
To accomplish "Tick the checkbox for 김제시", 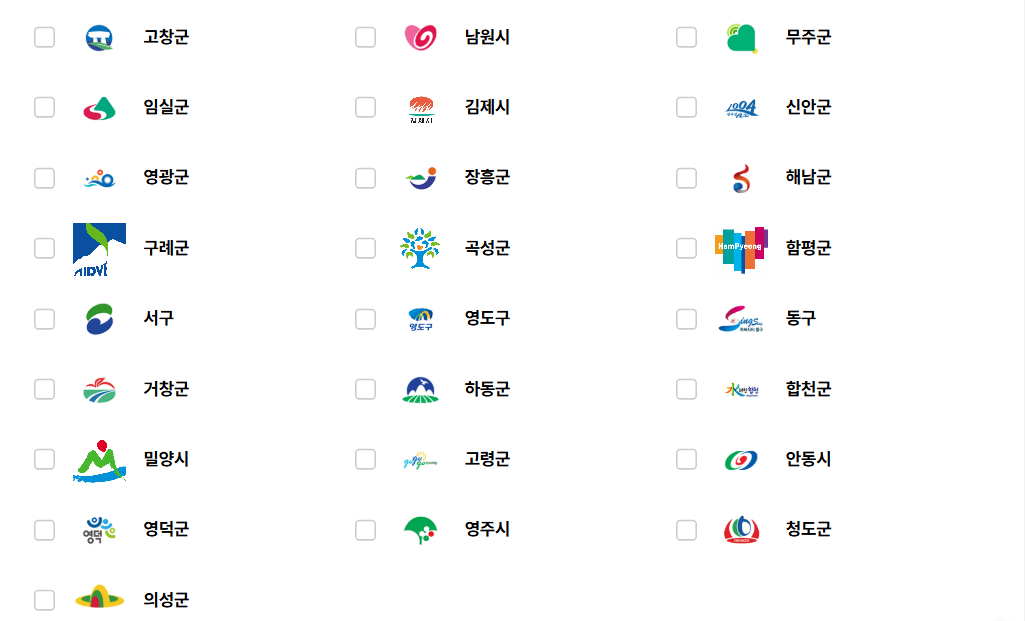I will pyautogui.click(x=366, y=107).
